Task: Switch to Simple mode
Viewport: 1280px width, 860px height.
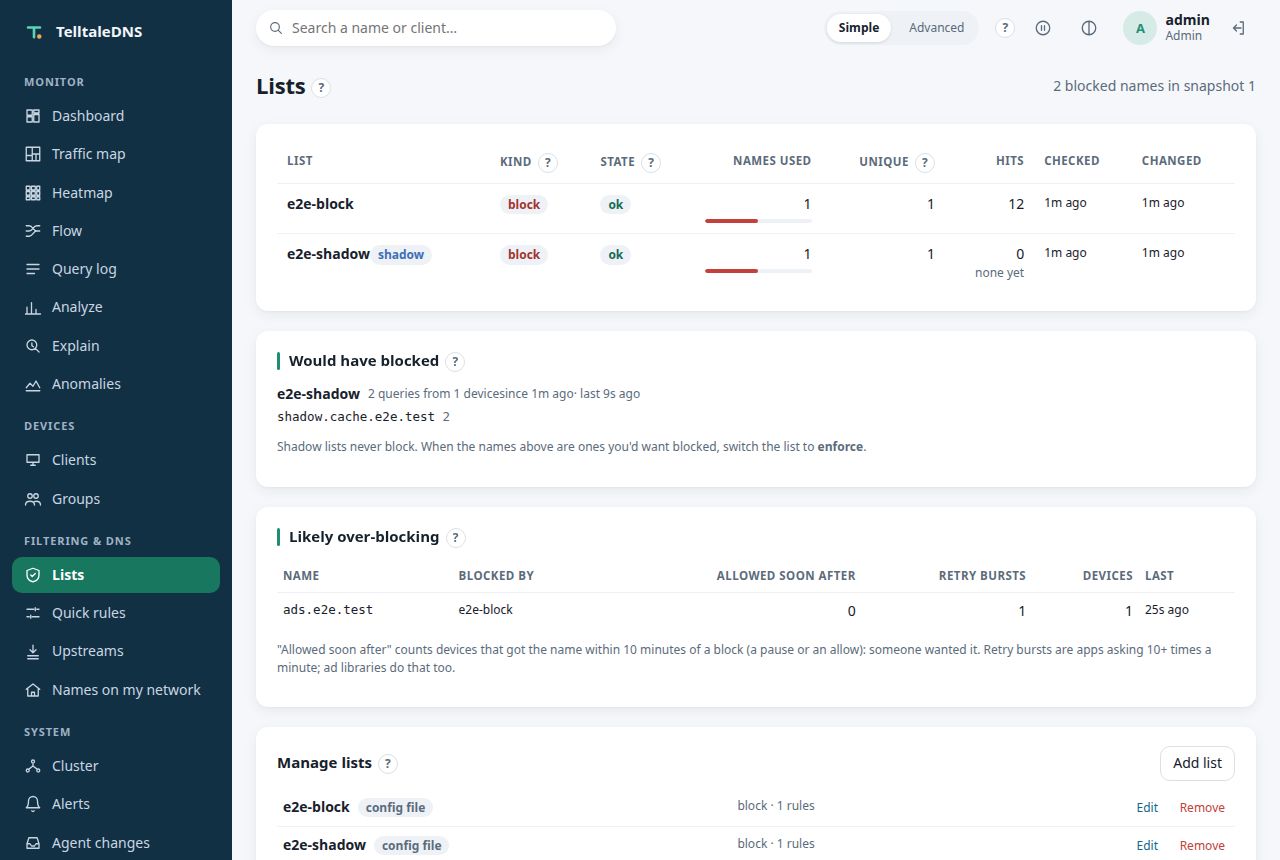Action: click(859, 28)
